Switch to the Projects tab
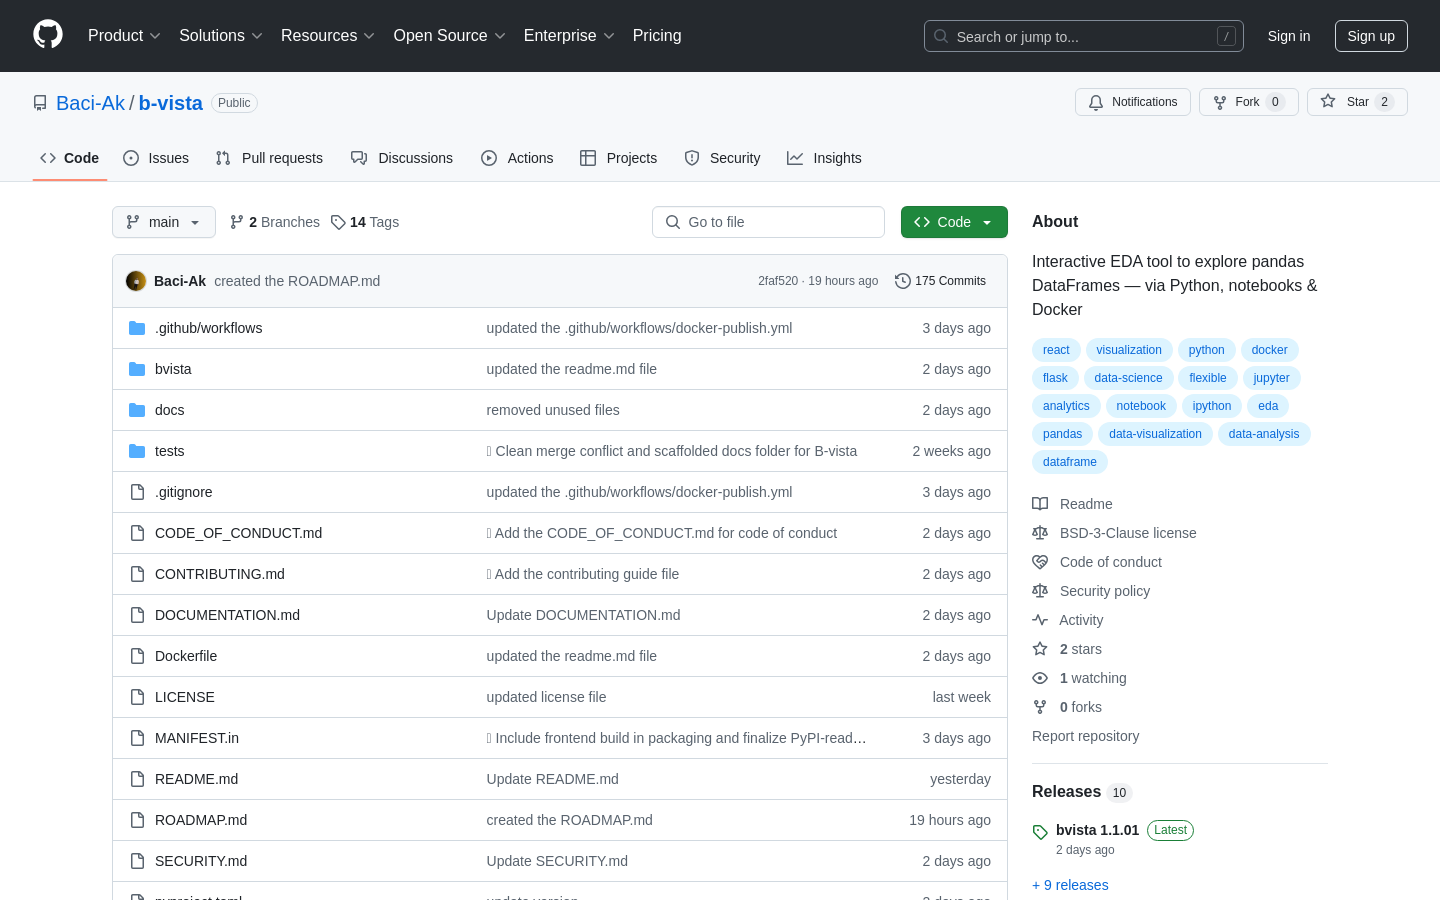 (x=619, y=158)
